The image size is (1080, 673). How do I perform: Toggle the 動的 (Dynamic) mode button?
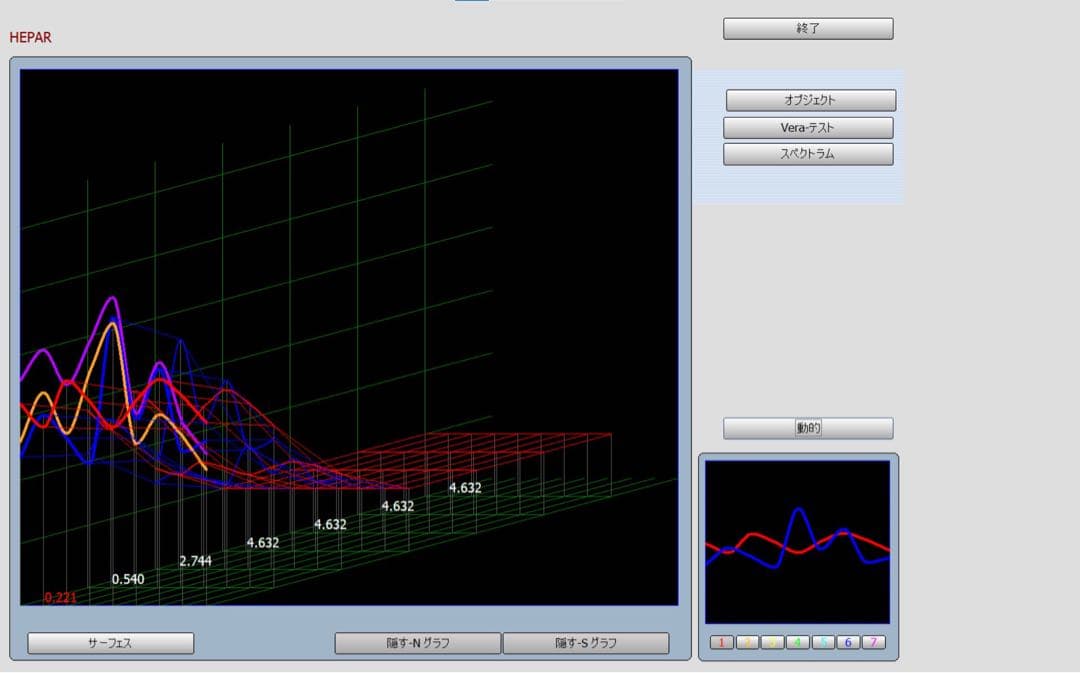(x=808, y=429)
